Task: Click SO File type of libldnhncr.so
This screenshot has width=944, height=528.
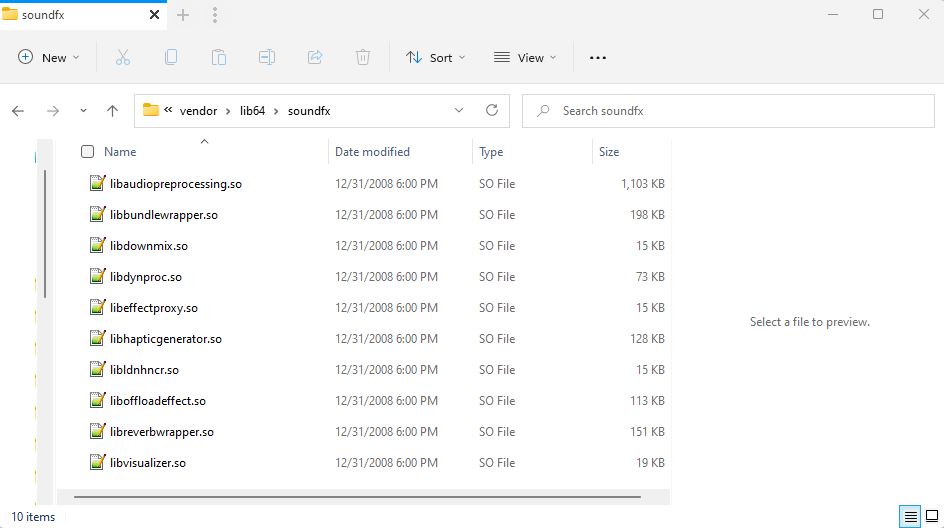Action: click(497, 370)
